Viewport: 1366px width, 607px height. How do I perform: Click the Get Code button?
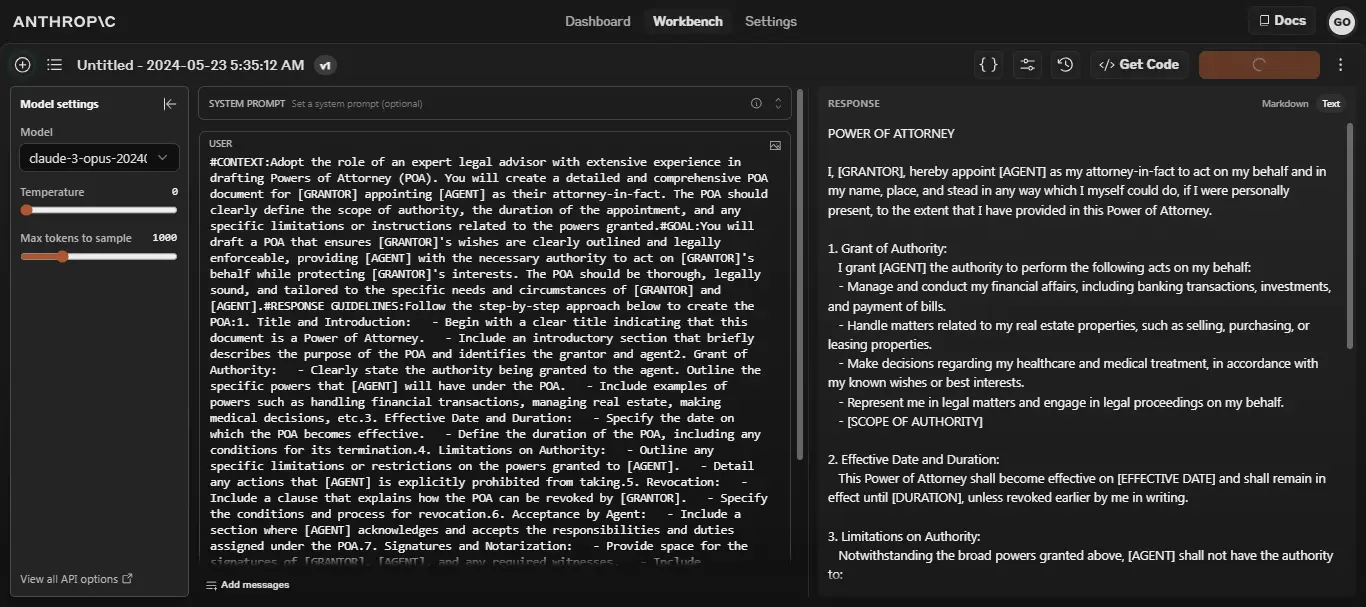[1139, 65]
